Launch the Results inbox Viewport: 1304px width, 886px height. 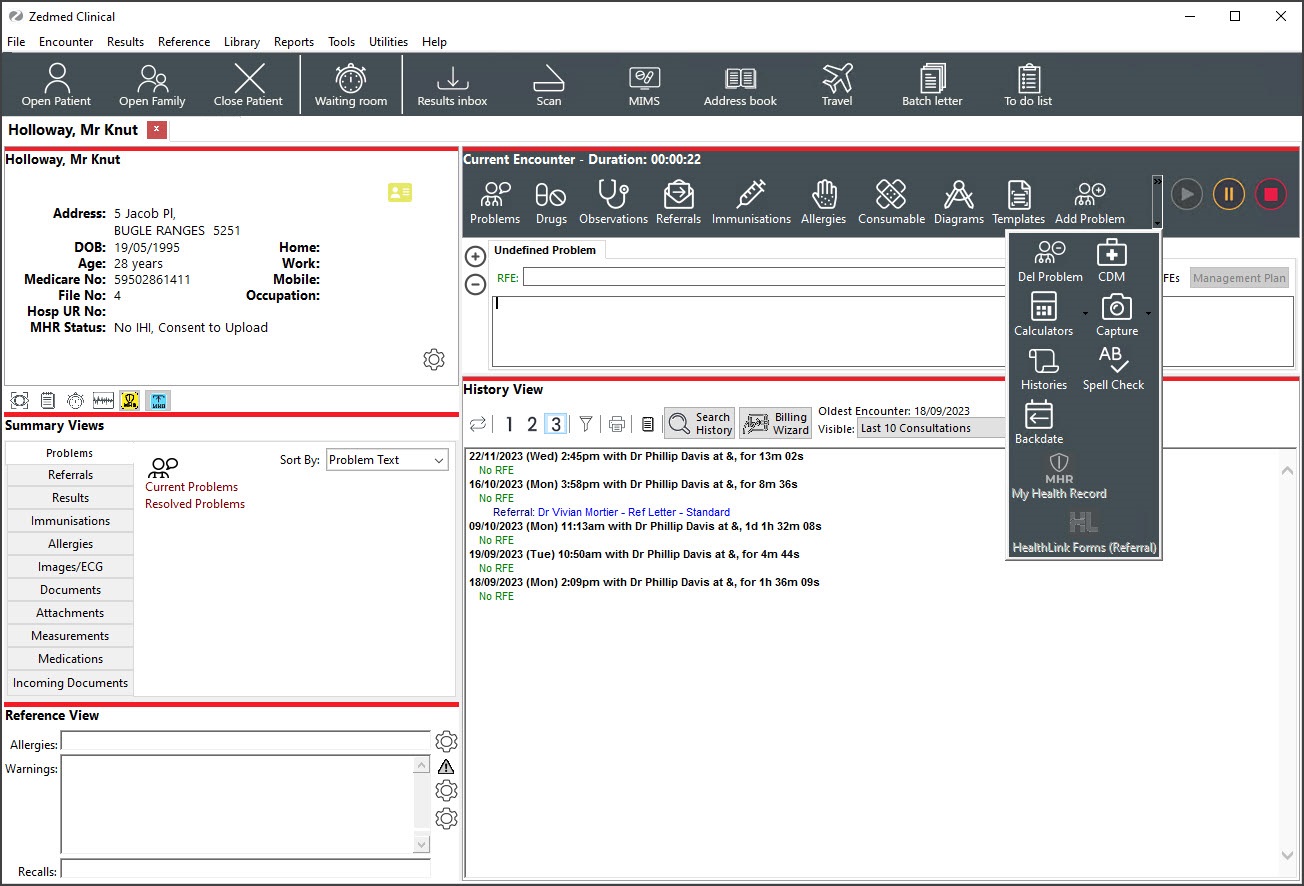[x=452, y=84]
